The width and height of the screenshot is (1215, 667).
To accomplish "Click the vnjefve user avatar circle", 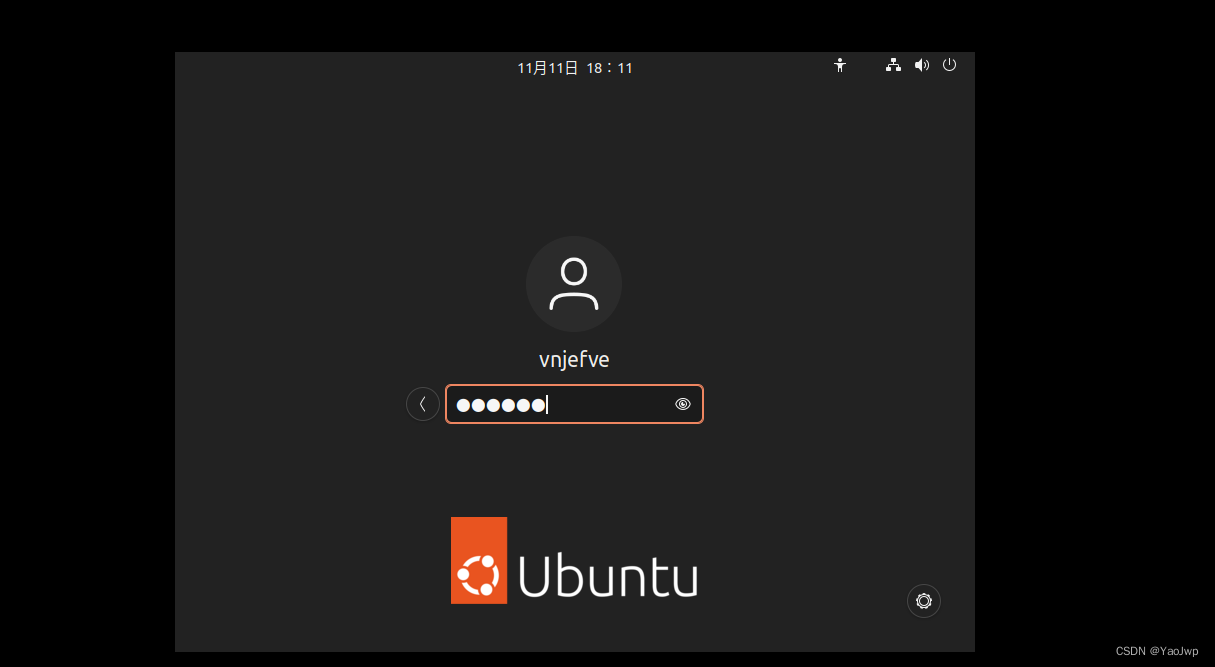I will pos(574,284).
